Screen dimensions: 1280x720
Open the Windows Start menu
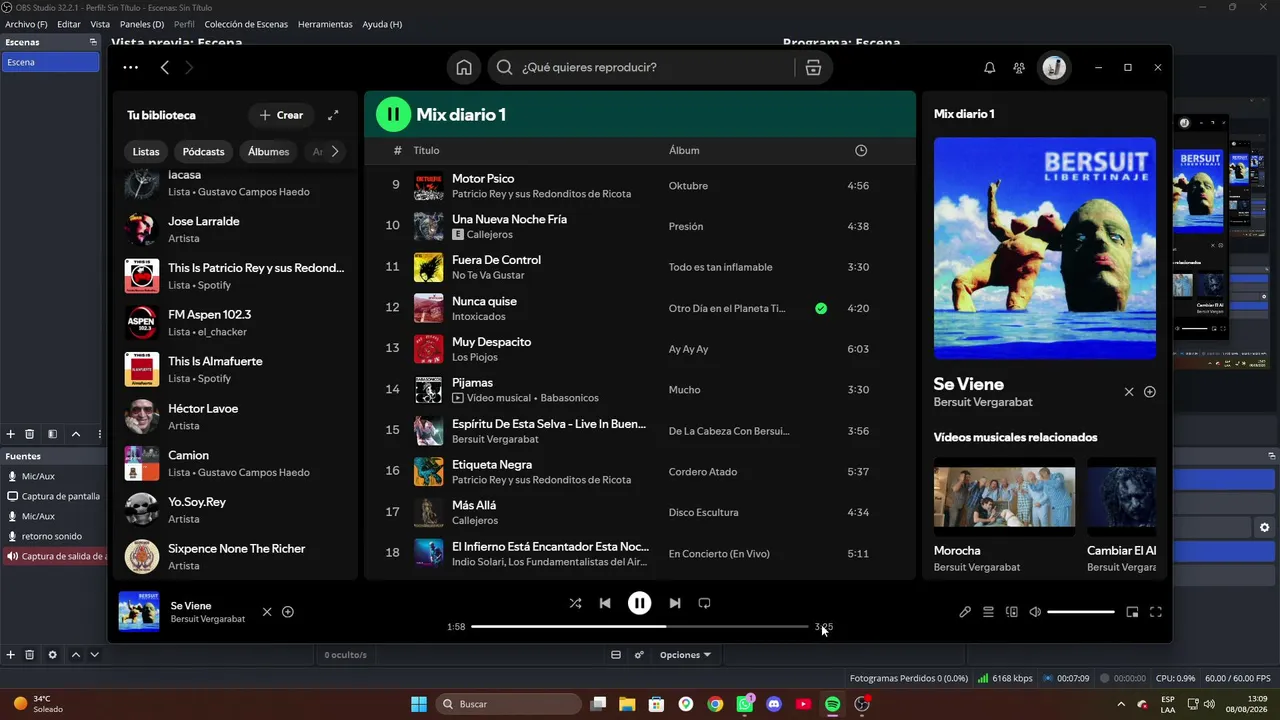coord(419,704)
